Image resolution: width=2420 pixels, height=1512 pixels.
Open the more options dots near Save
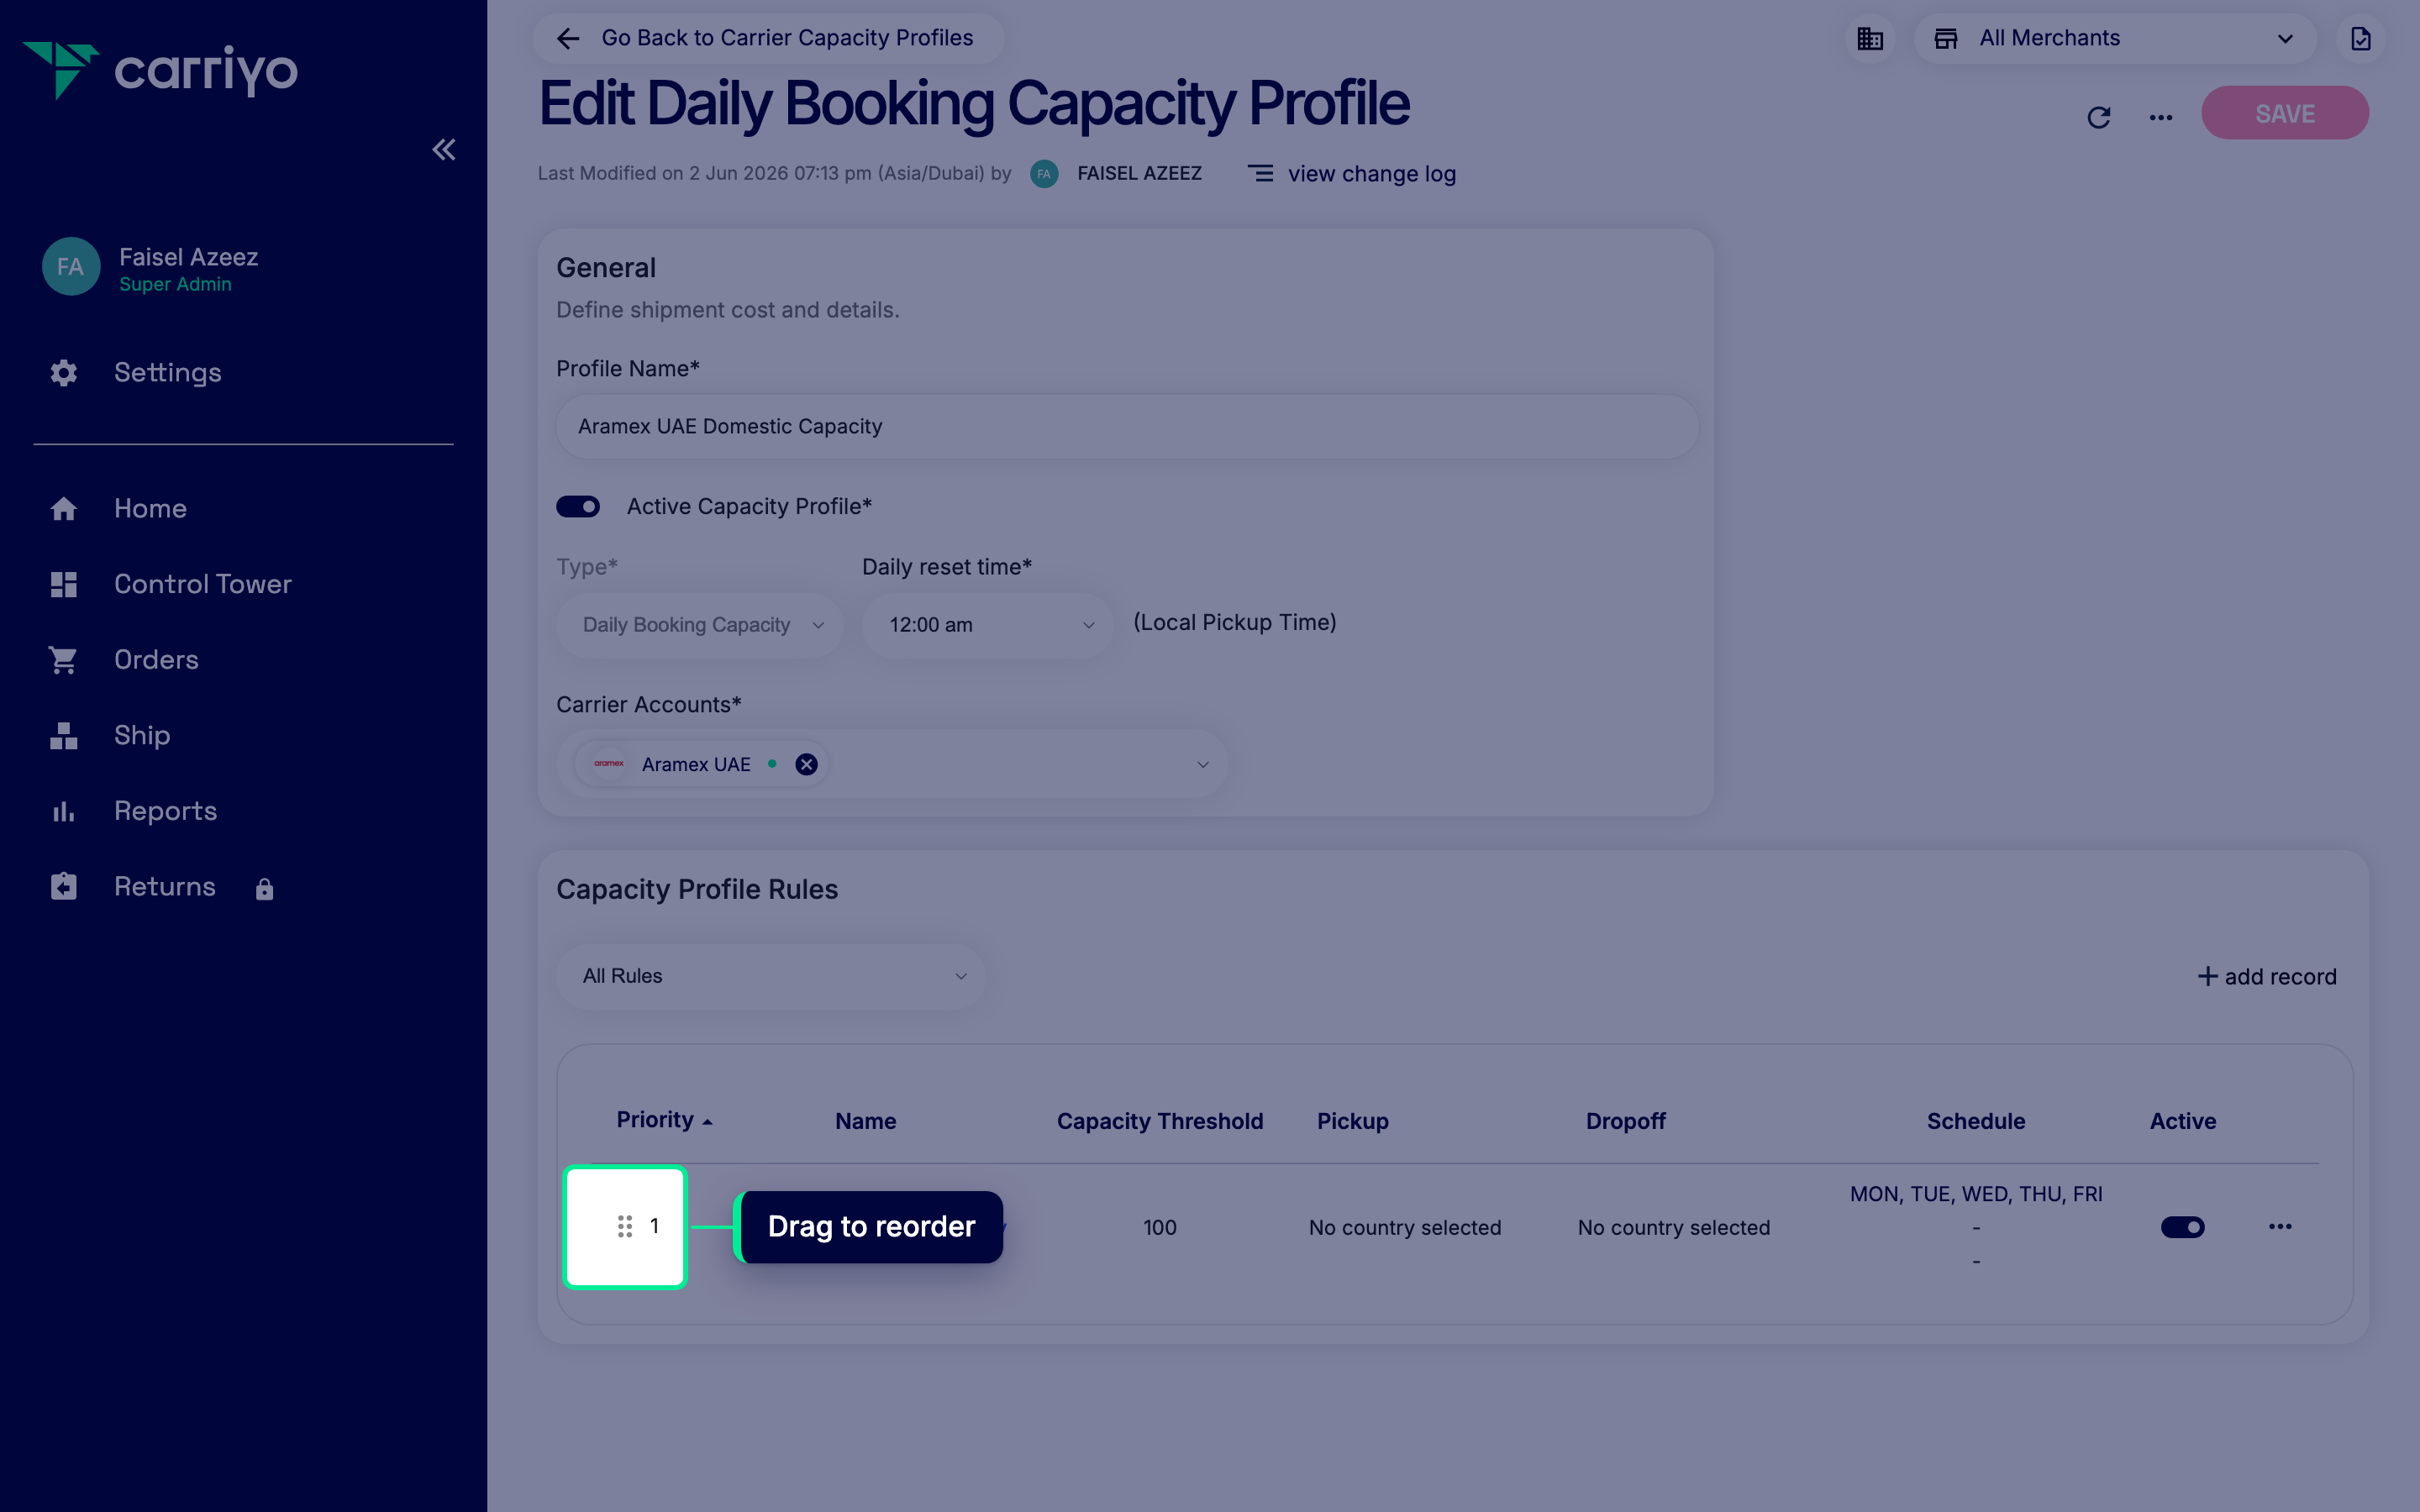click(x=2160, y=117)
